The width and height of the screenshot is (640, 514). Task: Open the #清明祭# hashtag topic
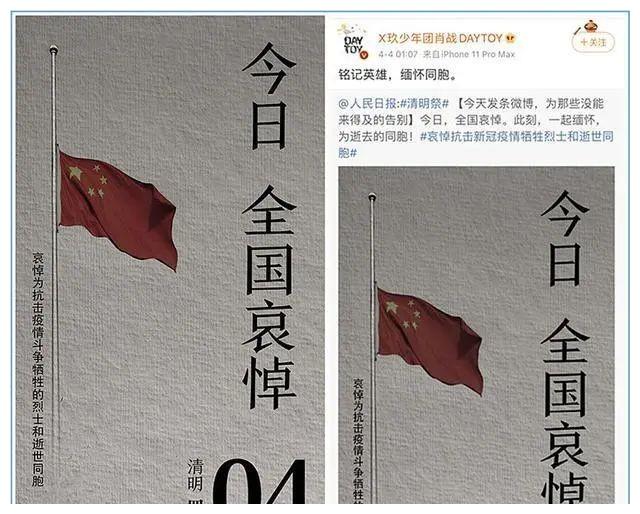point(424,103)
